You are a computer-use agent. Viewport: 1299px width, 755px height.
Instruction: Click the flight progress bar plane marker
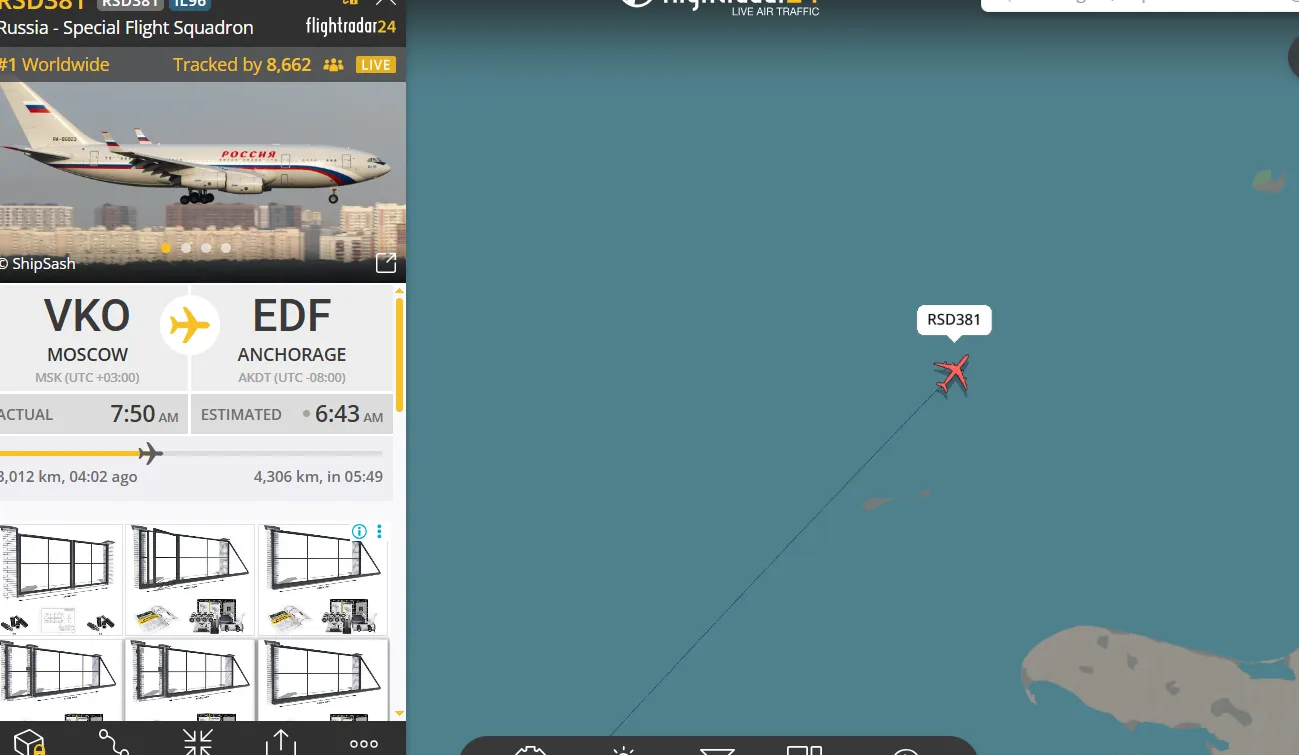(150, 453)
